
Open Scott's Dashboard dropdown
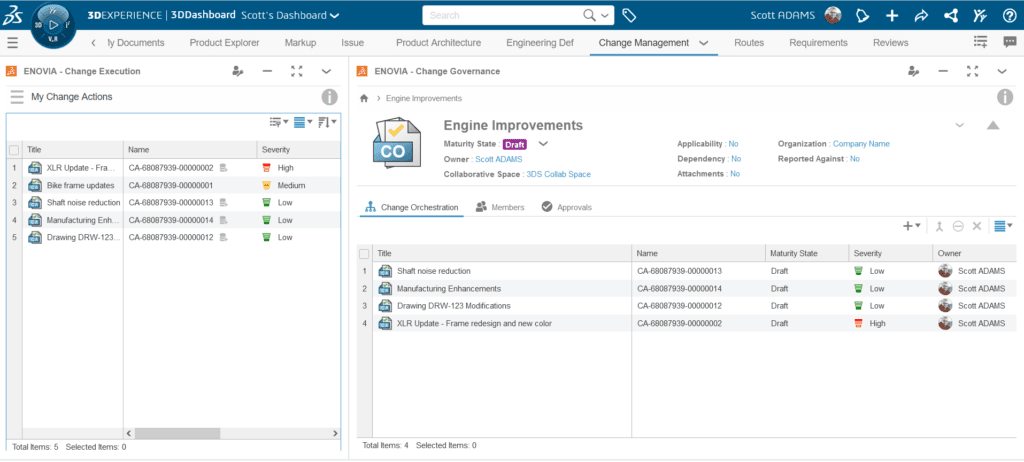(x=335, y=15)
